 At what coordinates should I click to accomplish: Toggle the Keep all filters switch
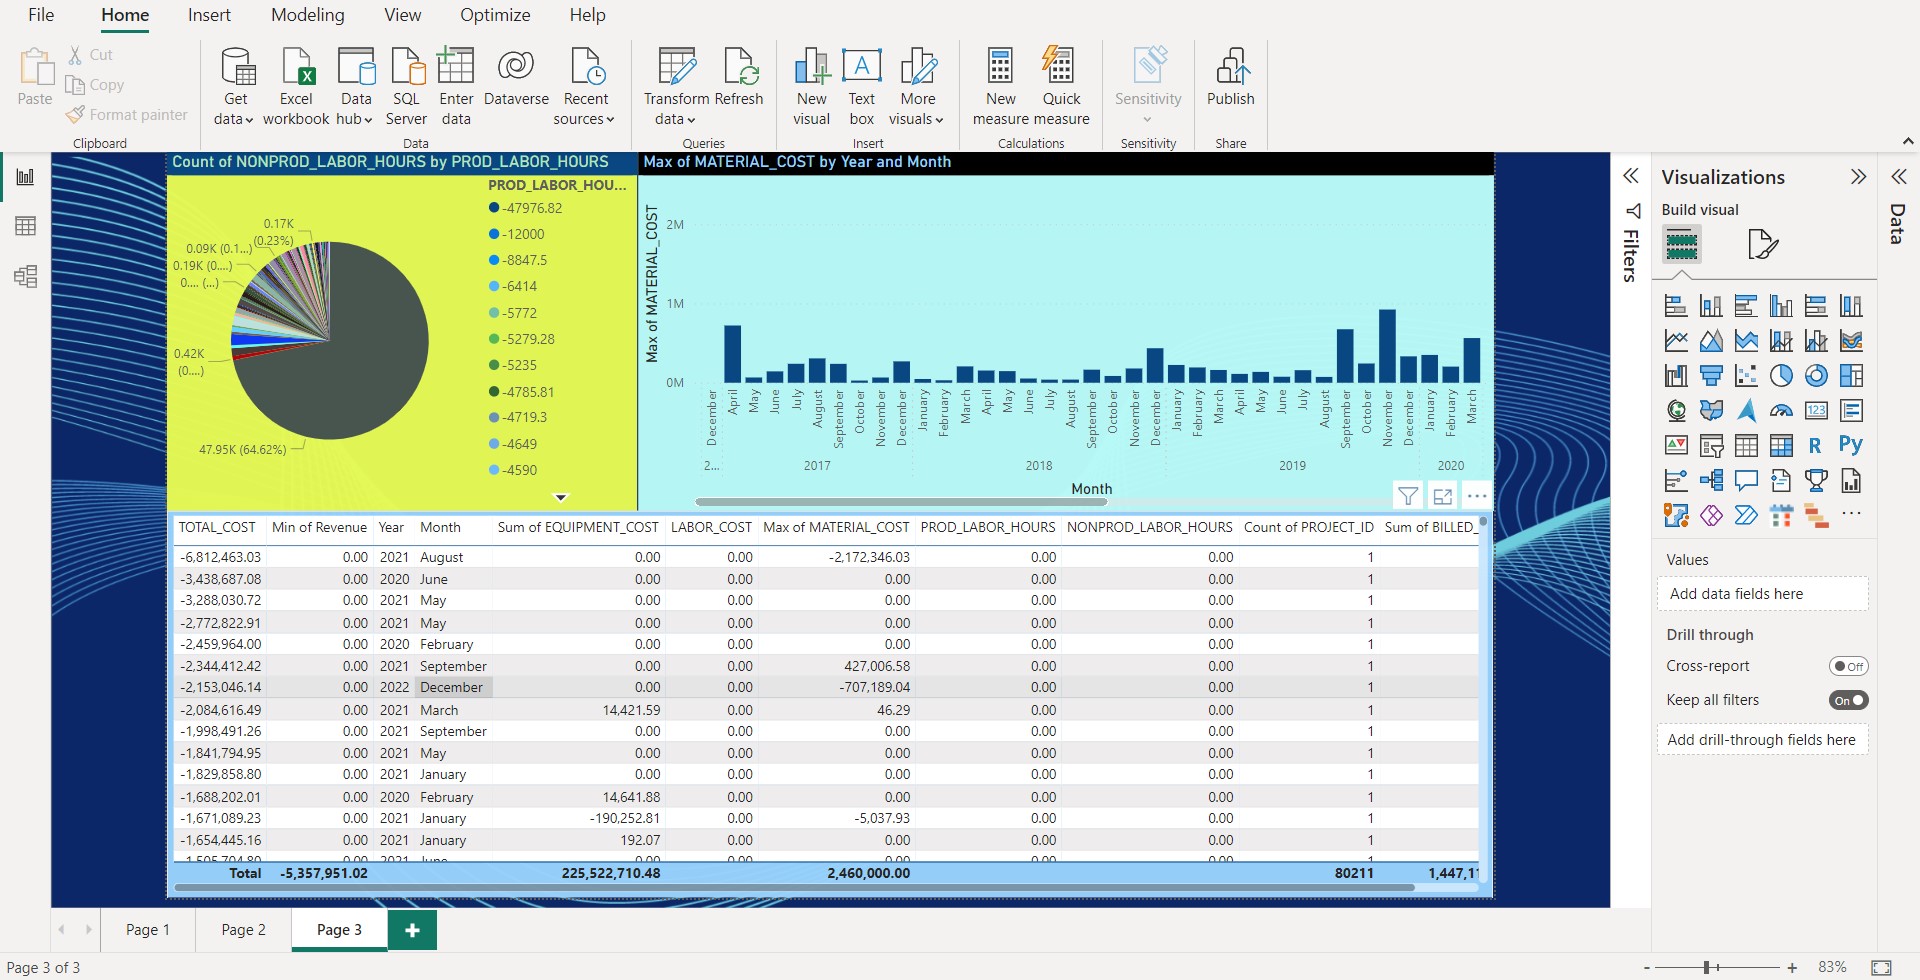(1848, 700)
